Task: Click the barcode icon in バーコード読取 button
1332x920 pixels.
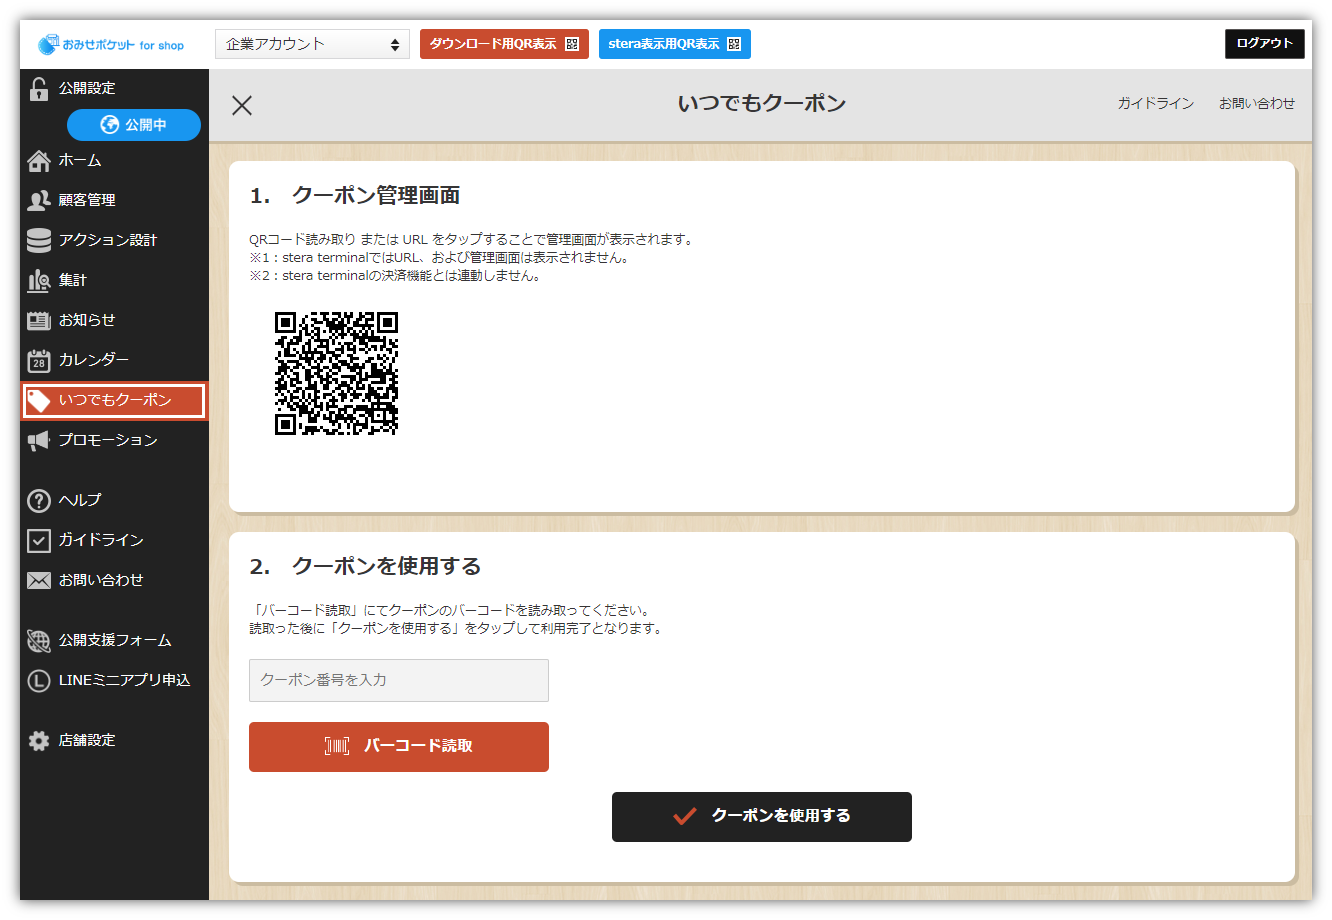Action: [x=337, y=746]
